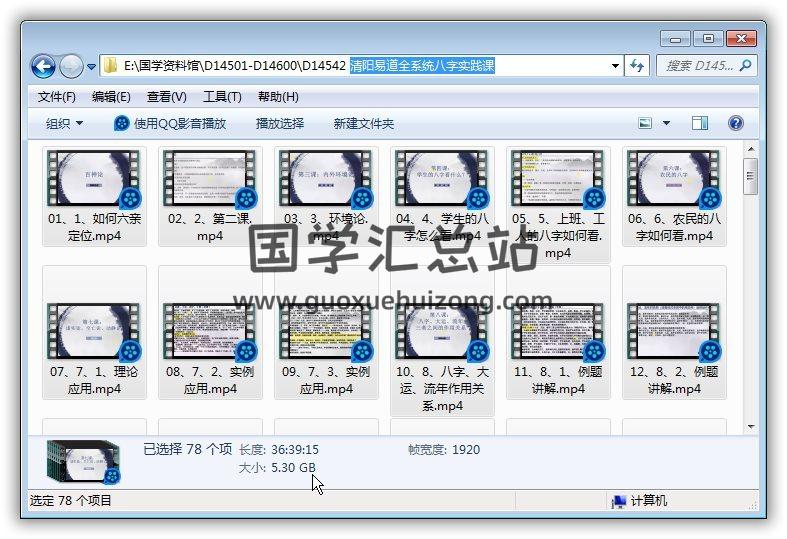Go back with the Back arrow button
This screenshot has height=539, width=787.
coord(43,66)
